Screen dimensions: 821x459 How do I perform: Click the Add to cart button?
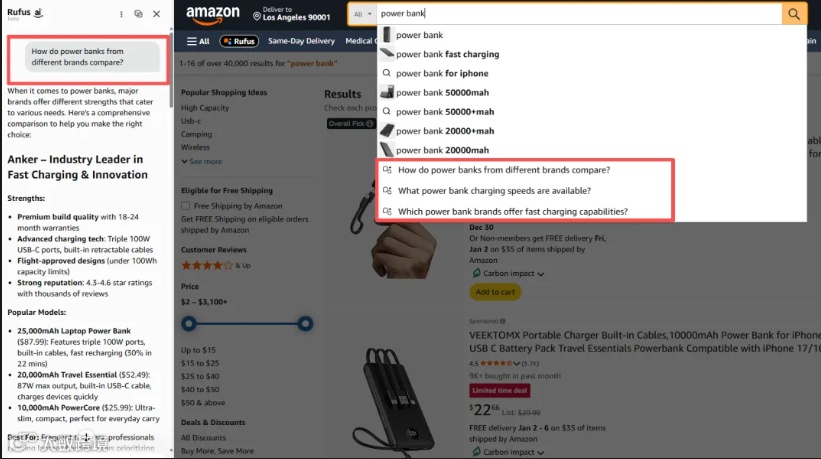(x=495, y=292)
